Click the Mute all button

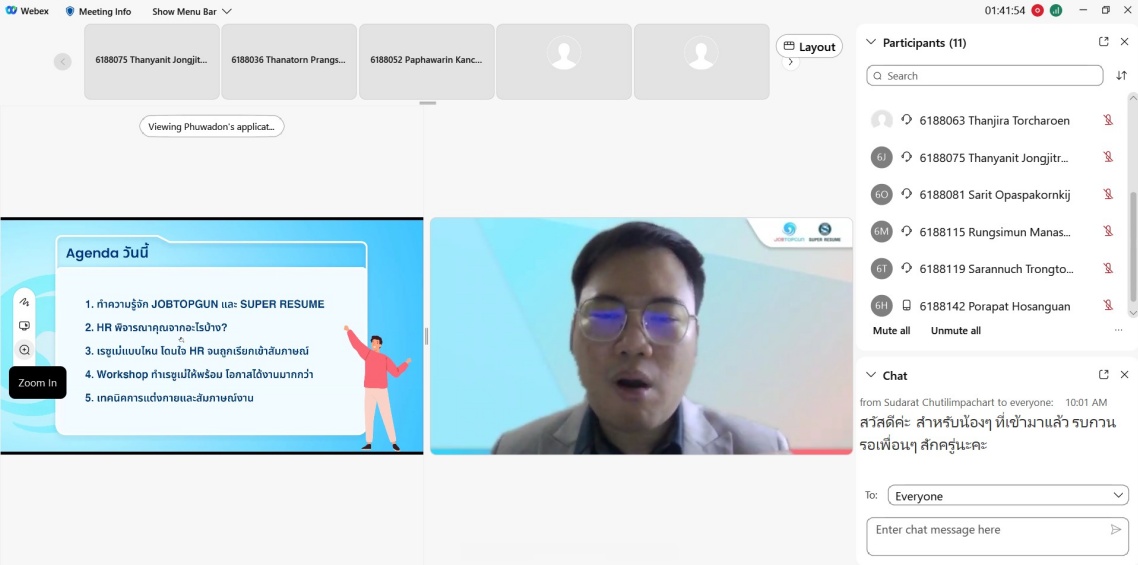(x=891, y=331)
